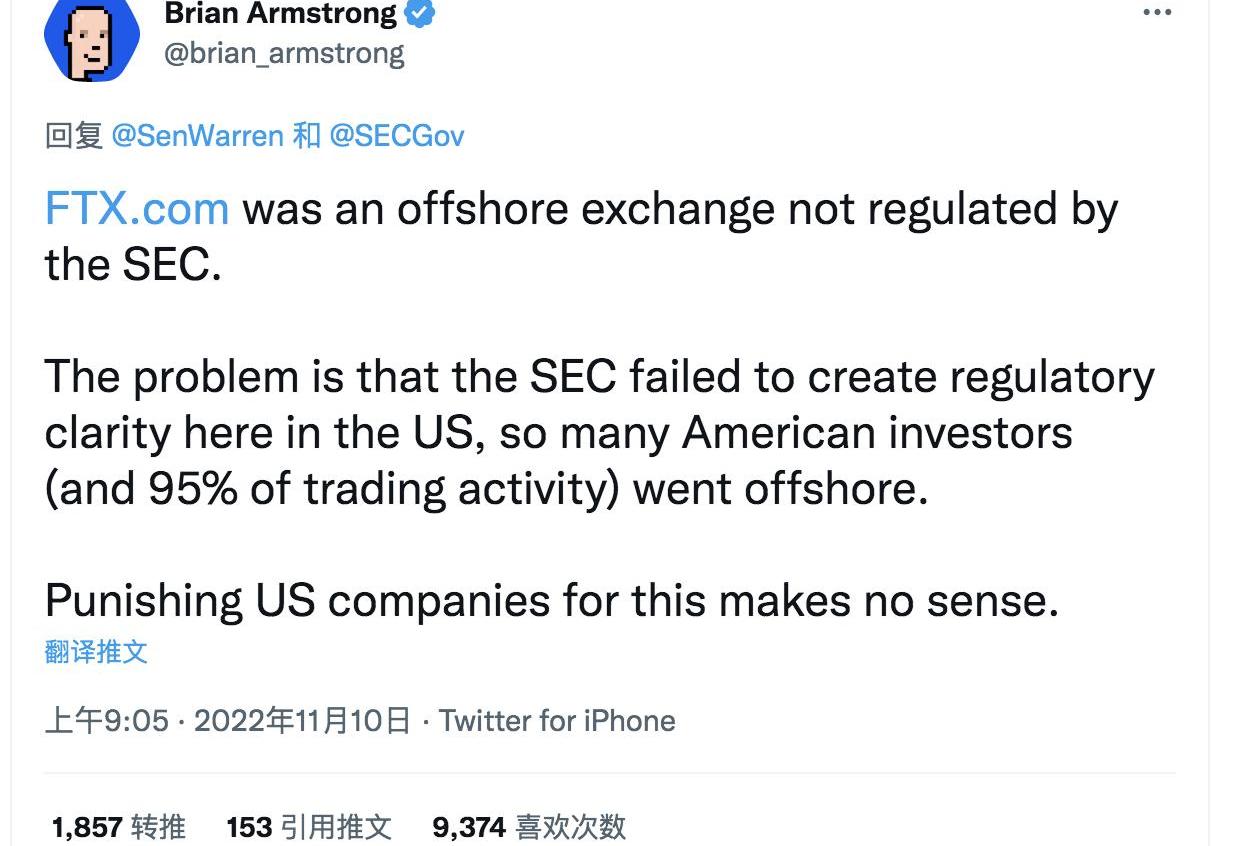Image resolution: width=1236 pixels, height=846 pixels.
Task: Follow the FTX.com link
Action: click(137, 209)
